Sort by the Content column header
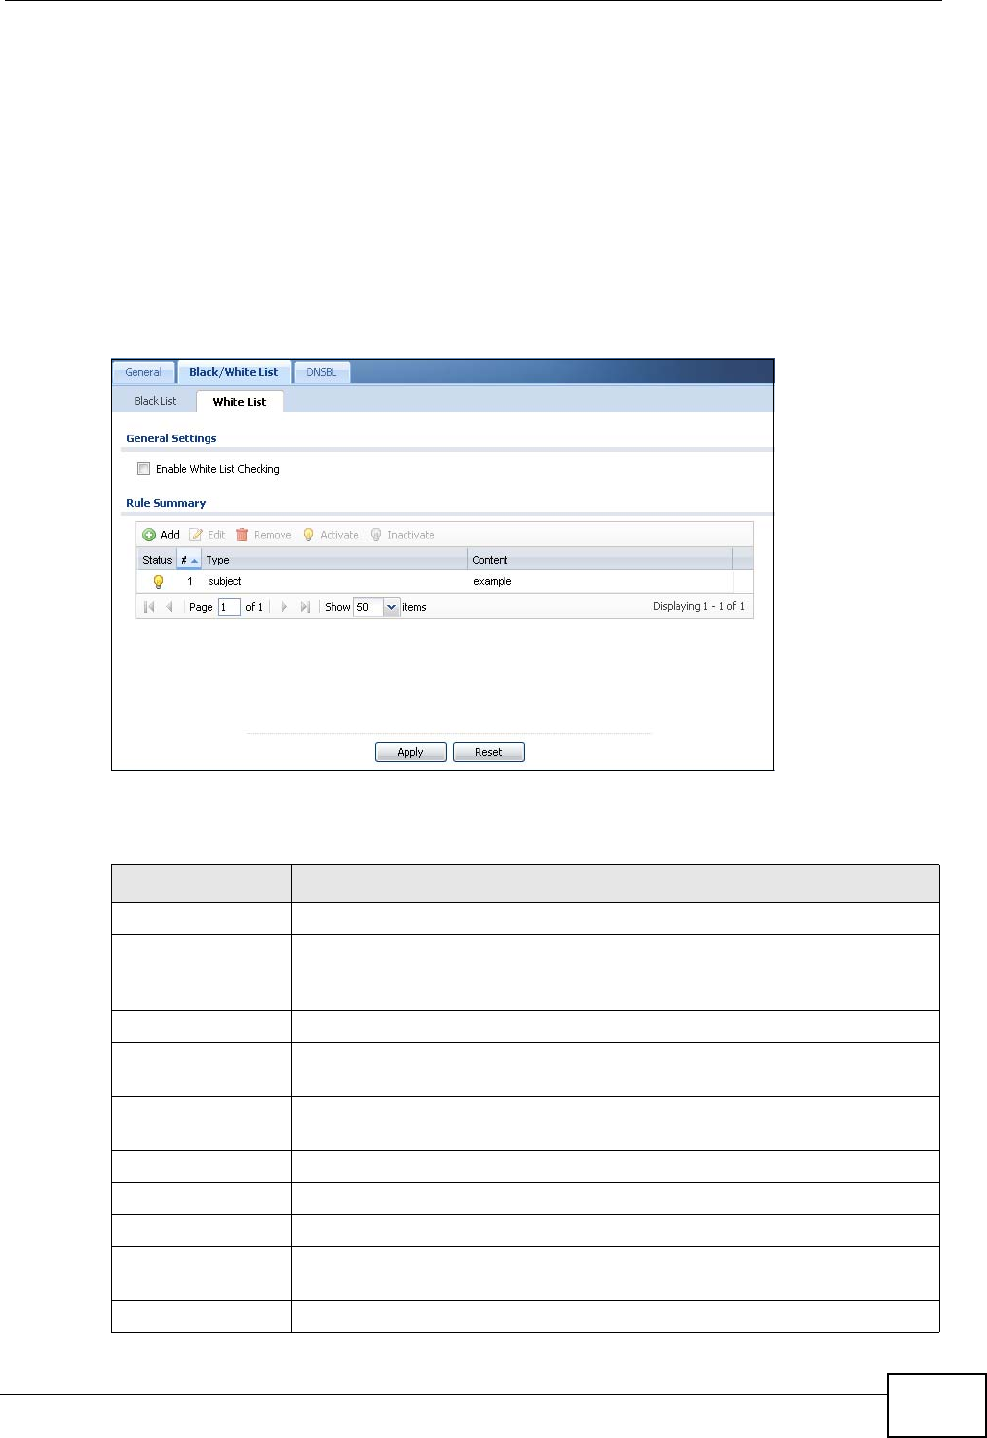Screen dimensions: 987x1438 600,560
